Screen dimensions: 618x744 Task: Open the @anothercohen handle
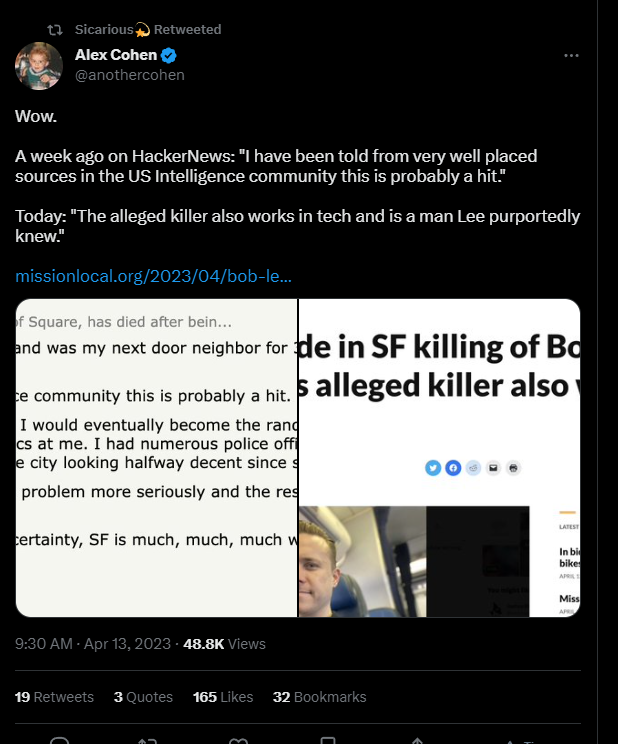129,75
